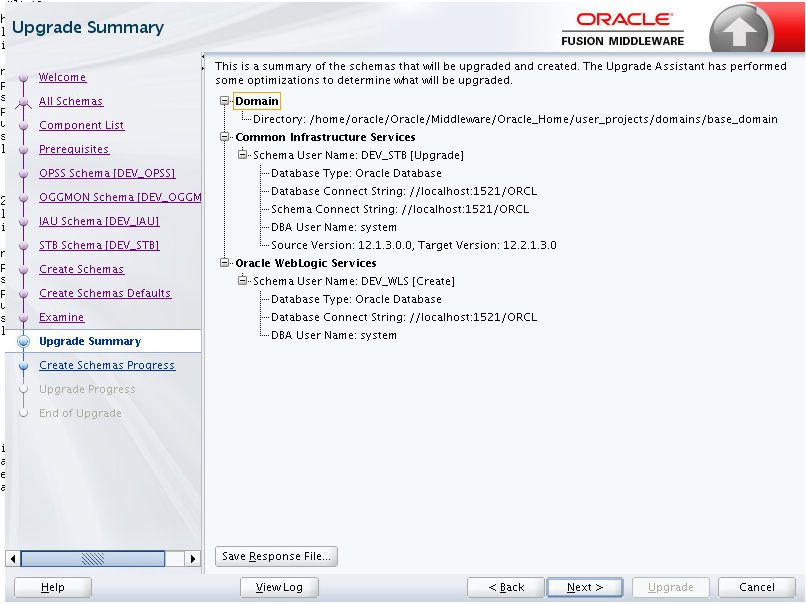Select Schema User Name: DEV_WLS [Create] row
Image resolution: width=806 pixels, height=604 pixels.
(354, 281)
